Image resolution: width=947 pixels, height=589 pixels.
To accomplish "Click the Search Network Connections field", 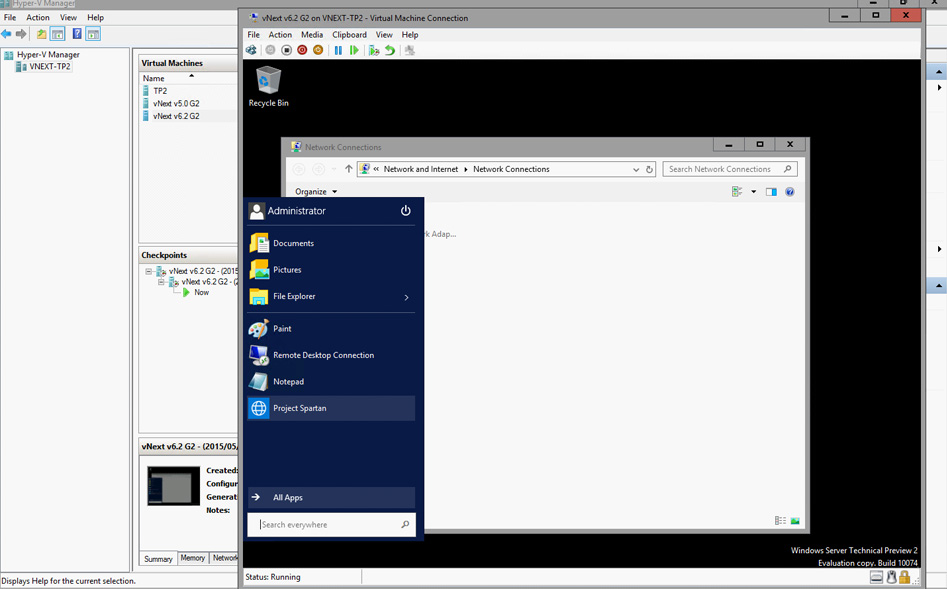I will pyautogui.click(x=730, y=169).
